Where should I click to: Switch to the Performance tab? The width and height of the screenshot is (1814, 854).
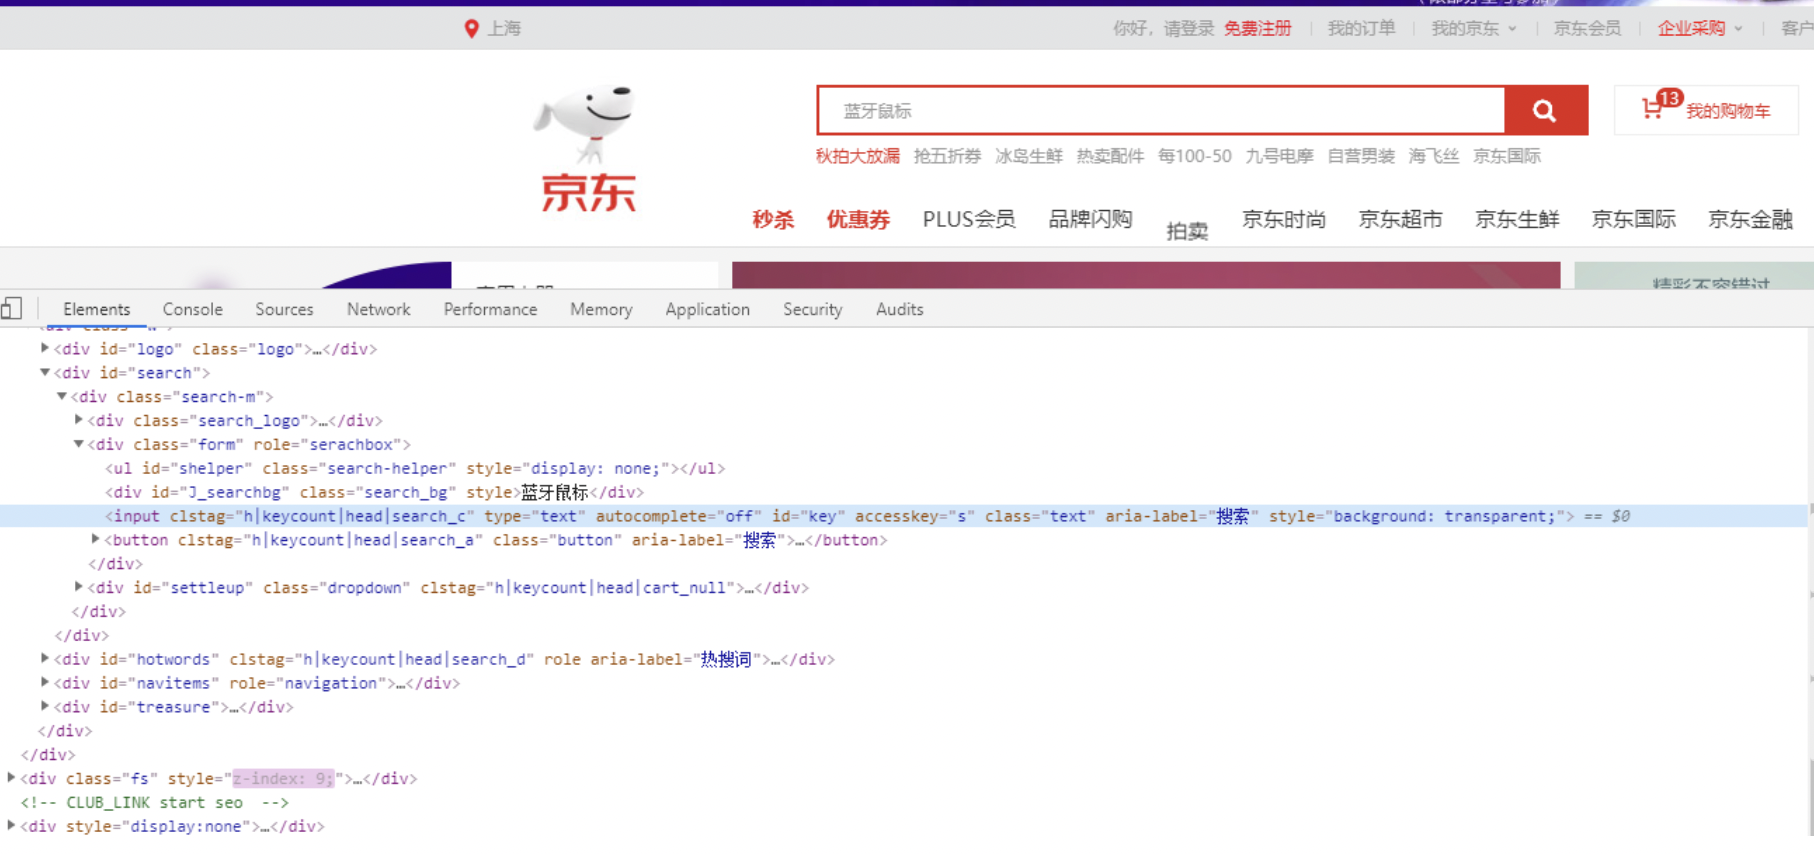click(x=490, y=309)
